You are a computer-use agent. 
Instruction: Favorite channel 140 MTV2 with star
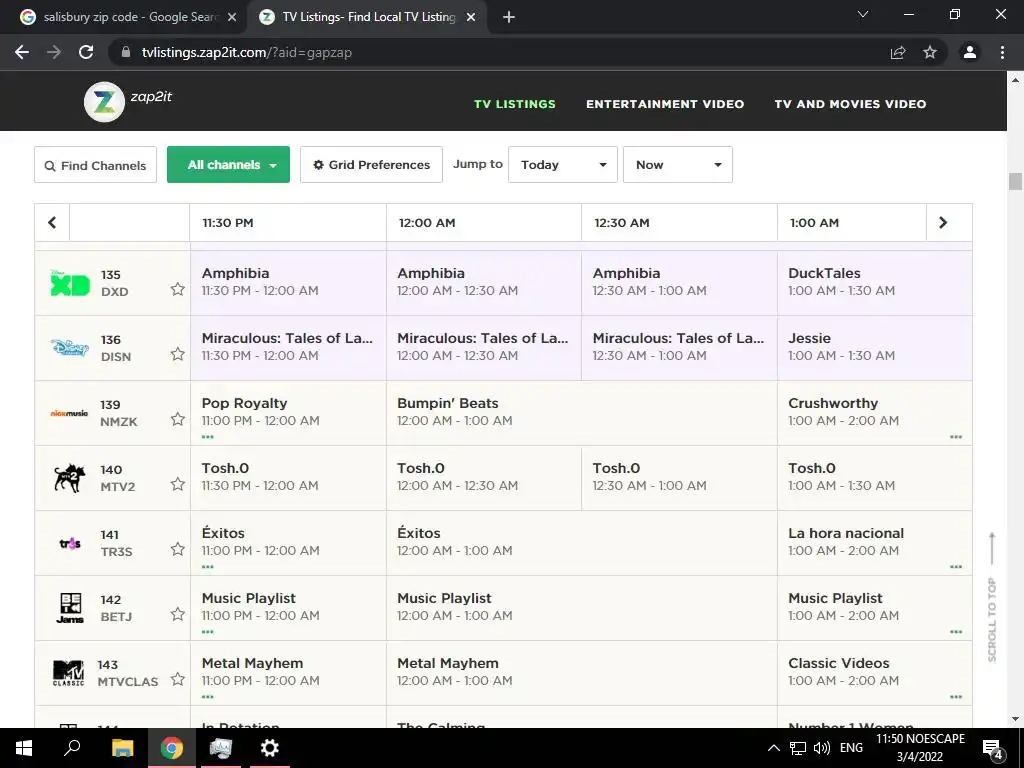point(178,484)
